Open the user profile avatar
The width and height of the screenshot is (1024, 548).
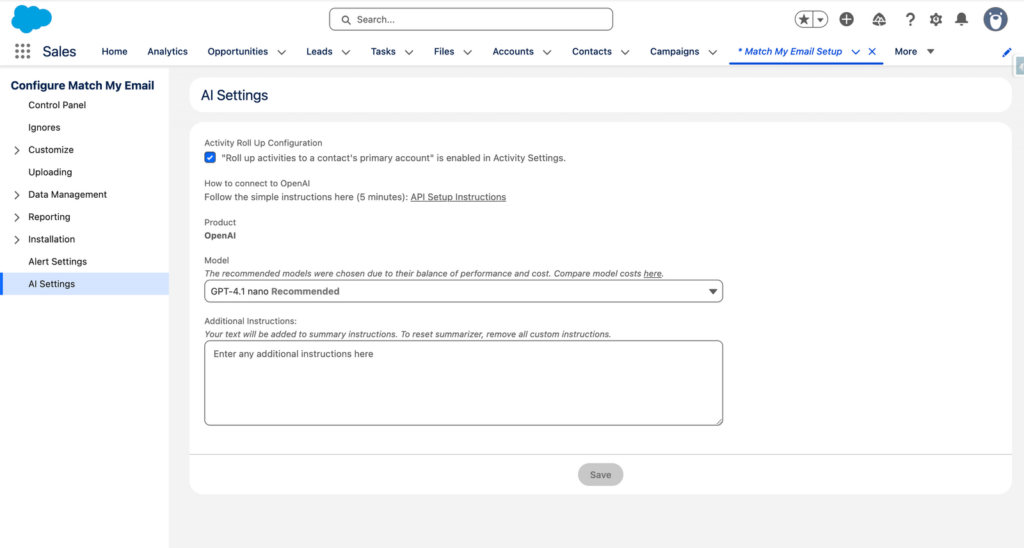[994, 20]
